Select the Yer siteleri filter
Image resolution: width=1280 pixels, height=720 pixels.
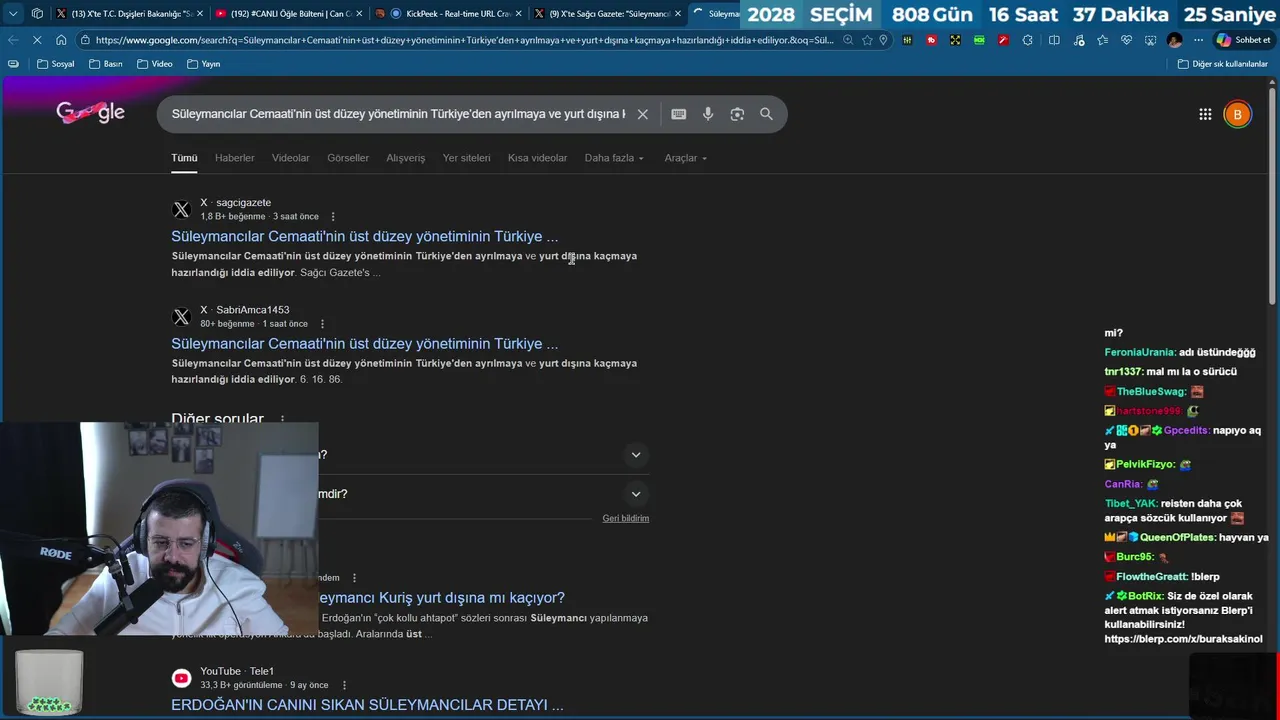pyautogui.click(x=467, y=158)
